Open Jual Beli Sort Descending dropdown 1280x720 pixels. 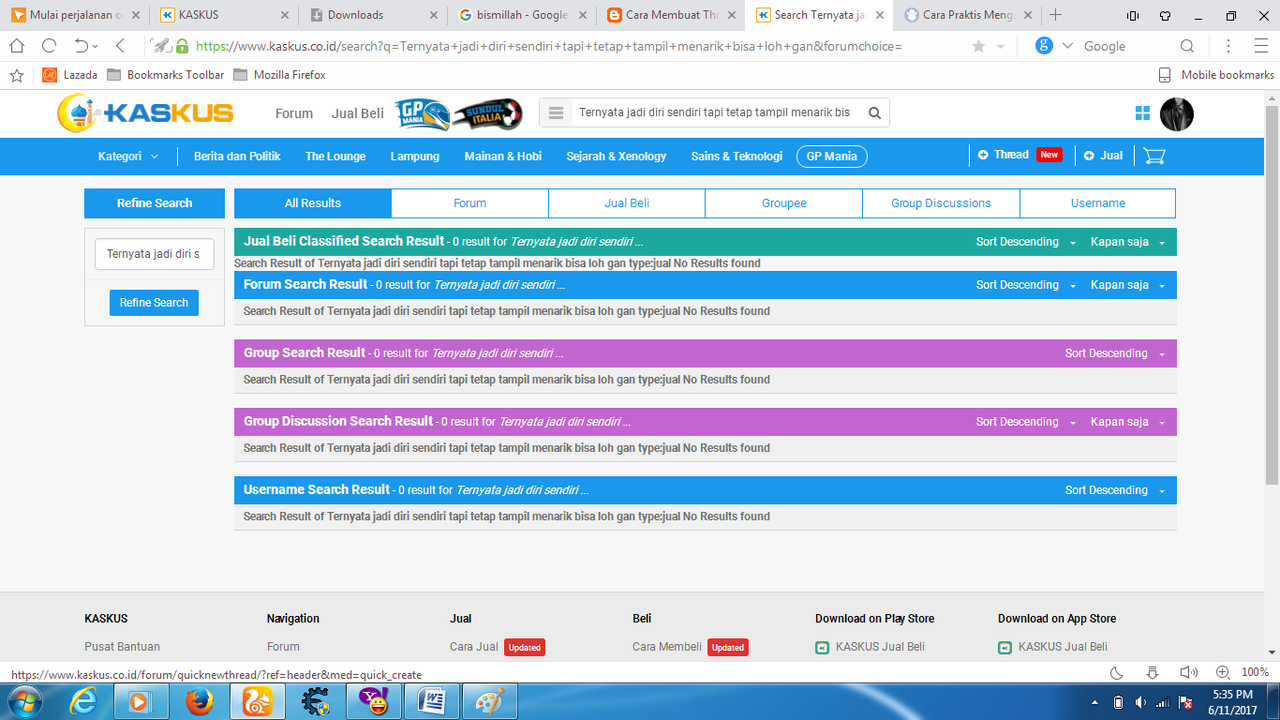click(x=1026, y=242)
